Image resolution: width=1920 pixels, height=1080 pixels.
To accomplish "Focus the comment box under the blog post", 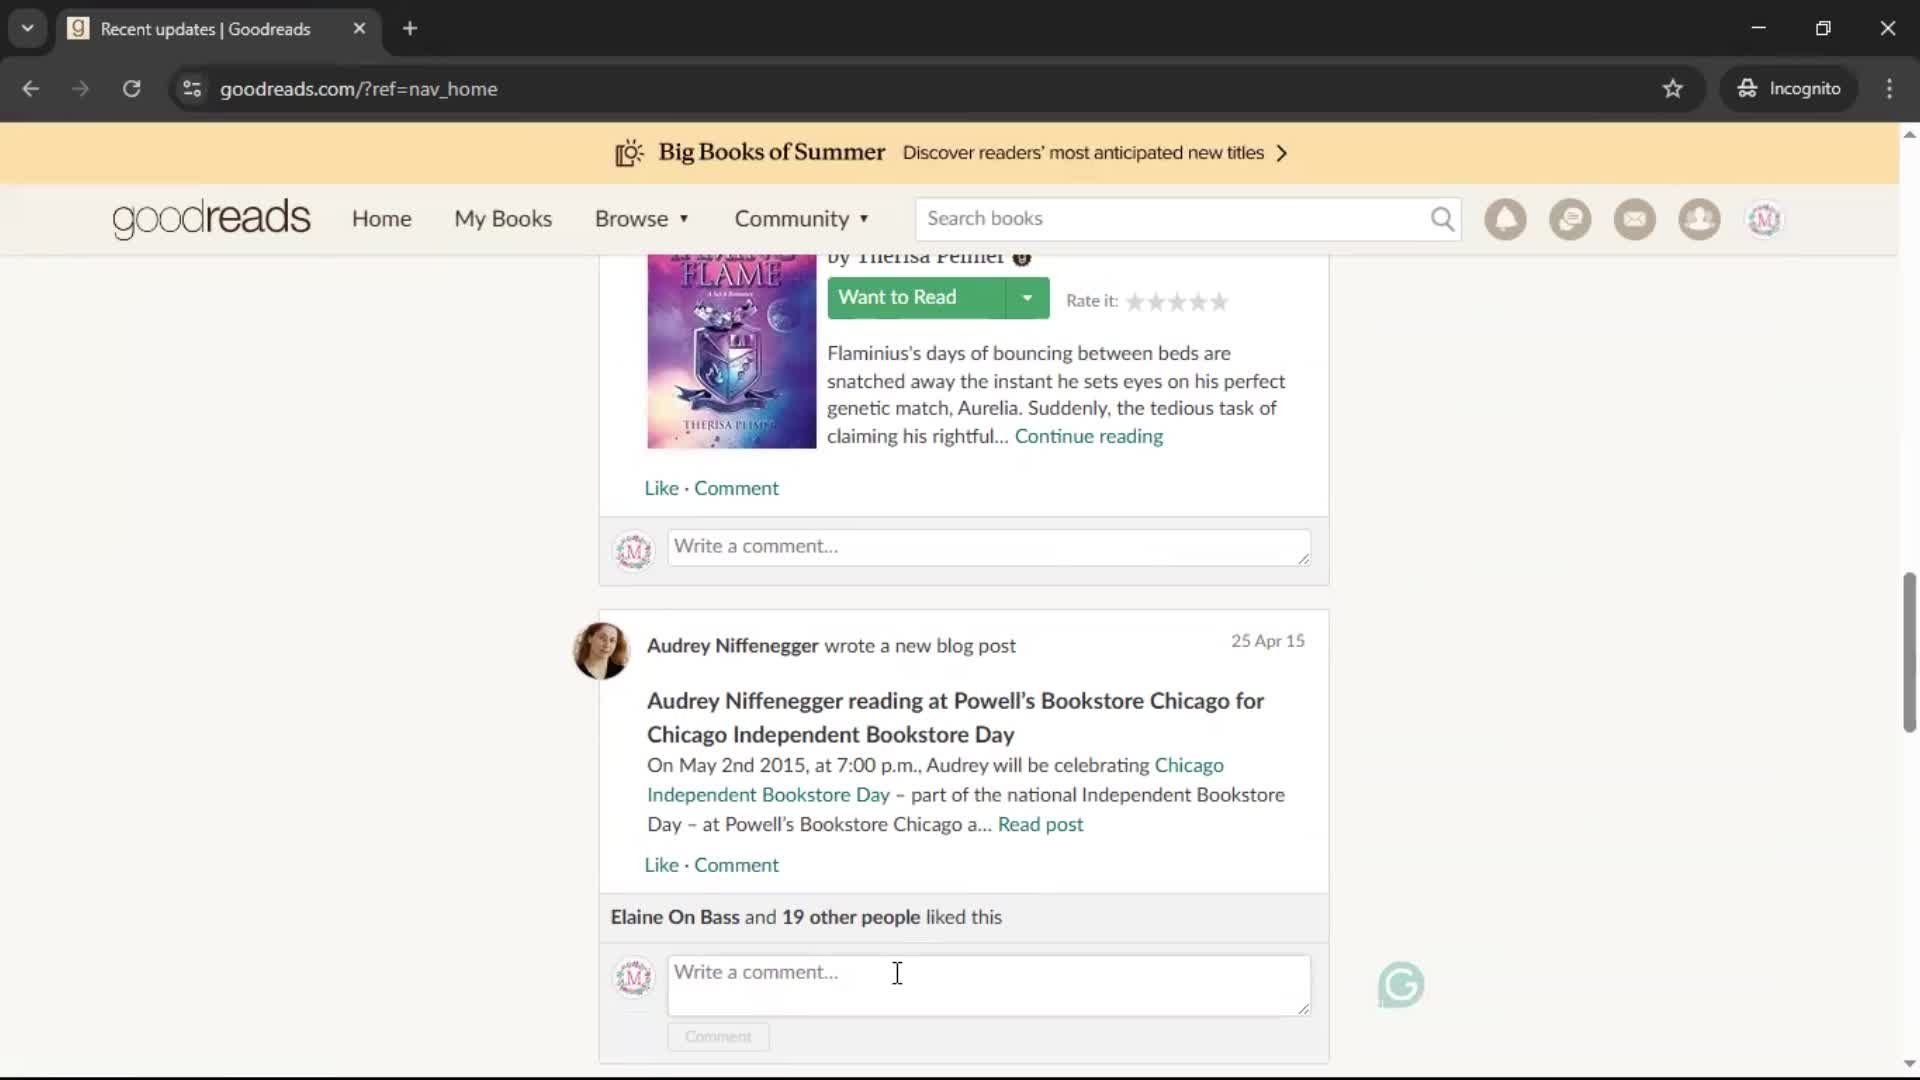I will pos(989,986).
